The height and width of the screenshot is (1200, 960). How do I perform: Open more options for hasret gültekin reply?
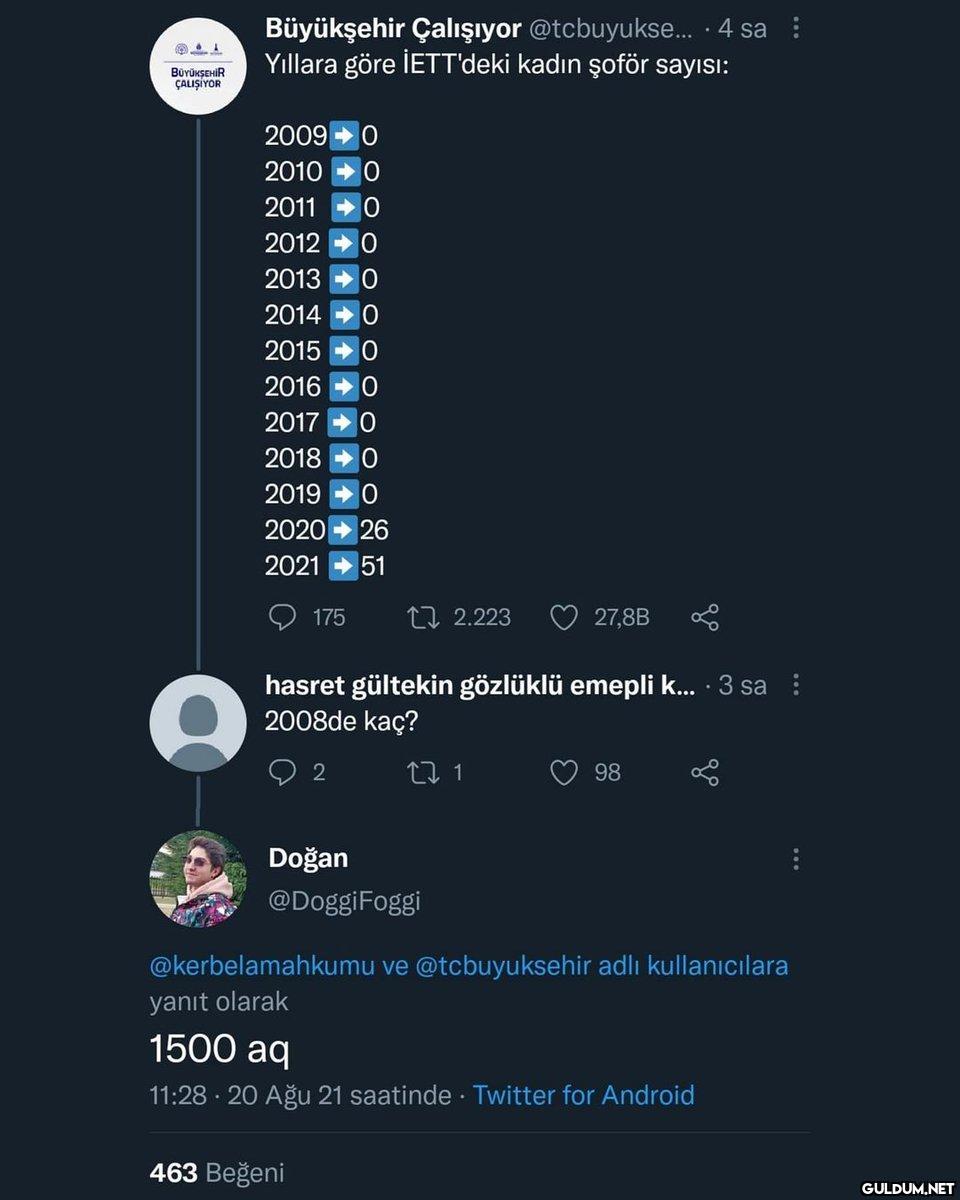pos(796,684)
